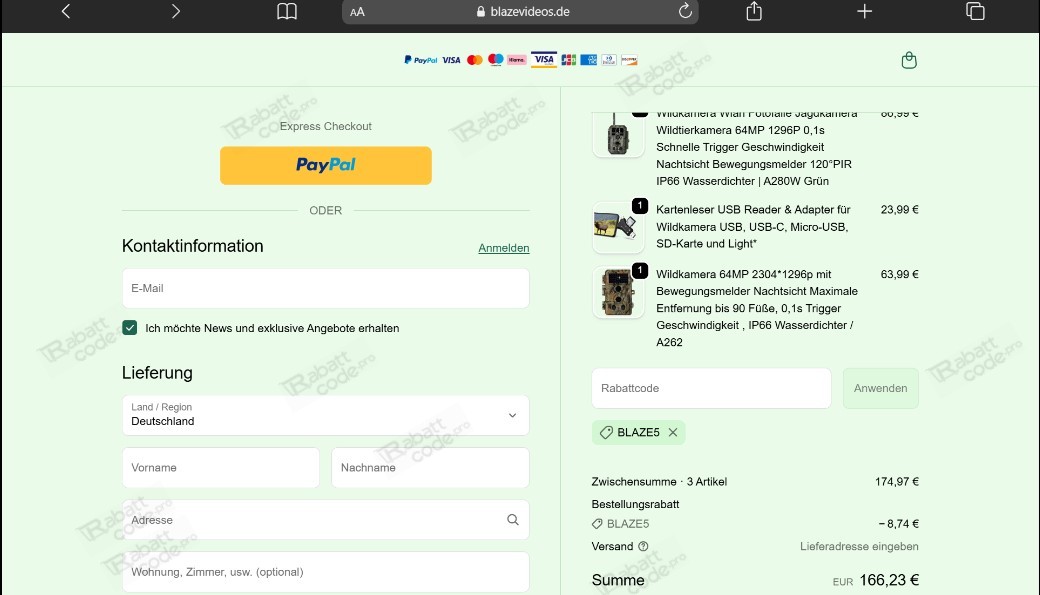Image resolution: width=1040 pixels, height=595 pixels.
Task: Click the Adresse field
Action: [326, 519]
